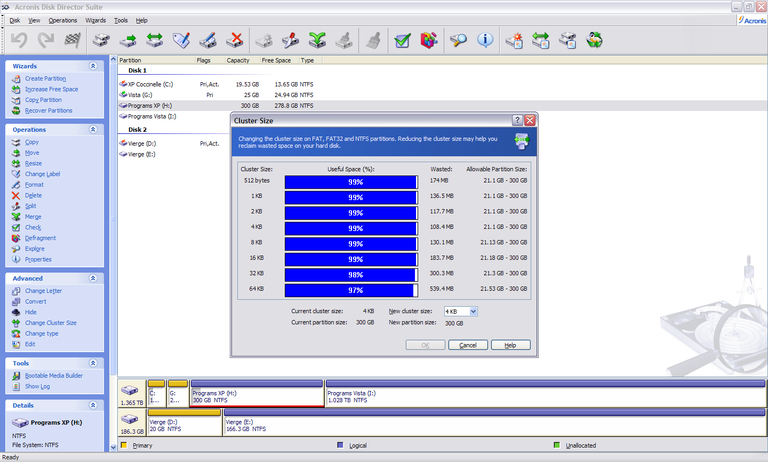The width and height of the screenshot is (768, 462).
Task: Open the Wizards menu
Action: pos(96,21)
